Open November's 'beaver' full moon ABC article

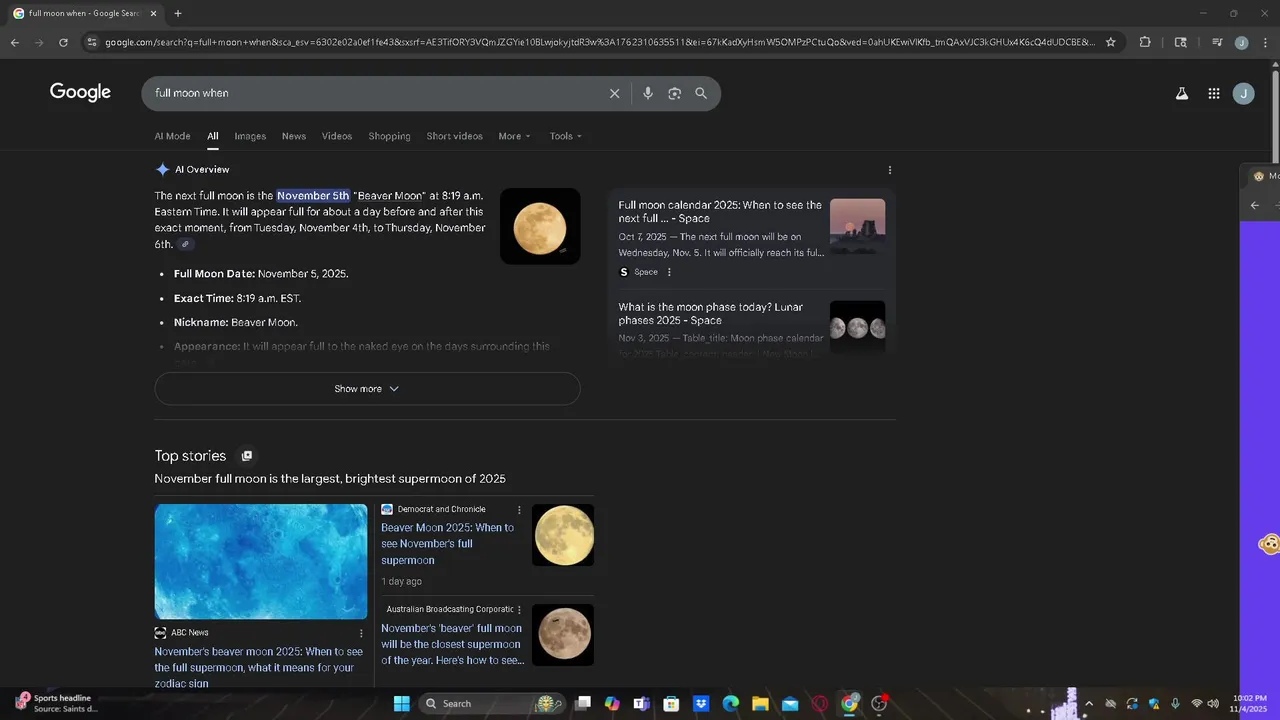452,644
